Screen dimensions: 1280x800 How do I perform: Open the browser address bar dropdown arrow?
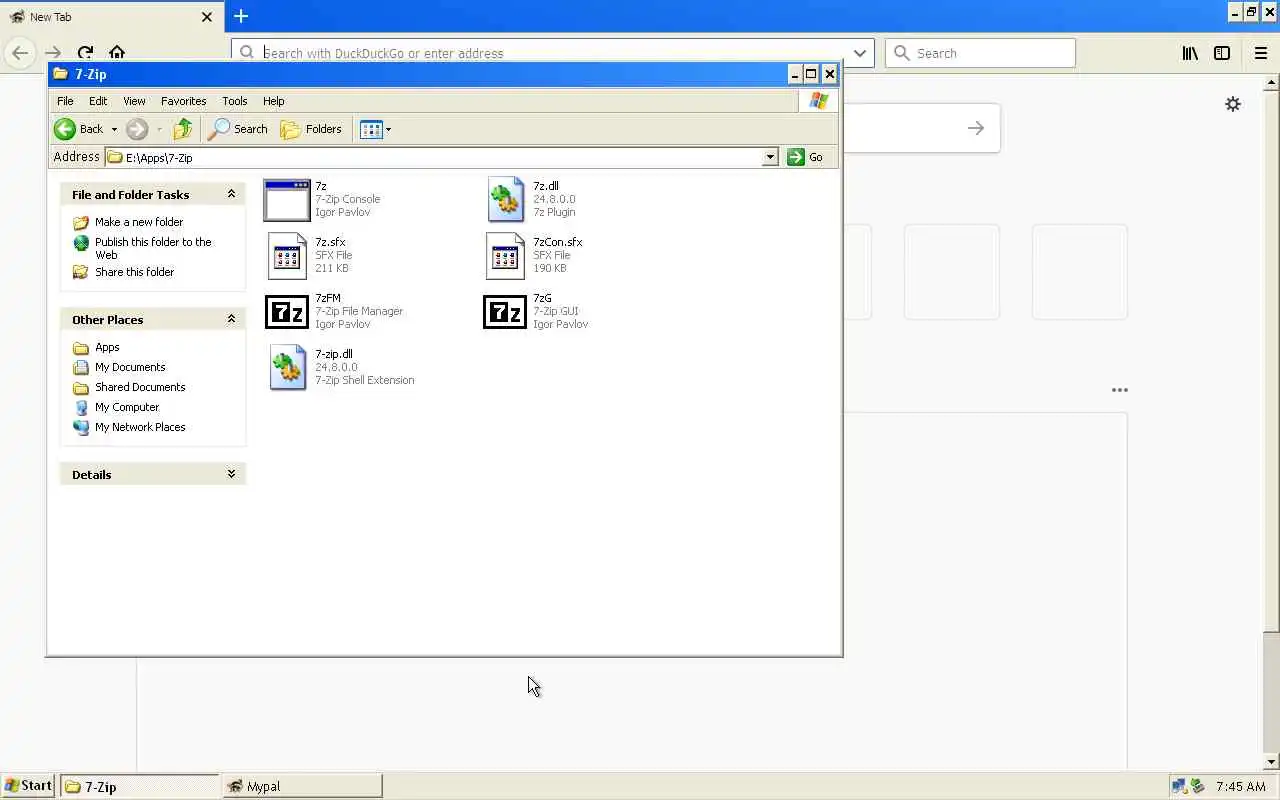[860, 53]
